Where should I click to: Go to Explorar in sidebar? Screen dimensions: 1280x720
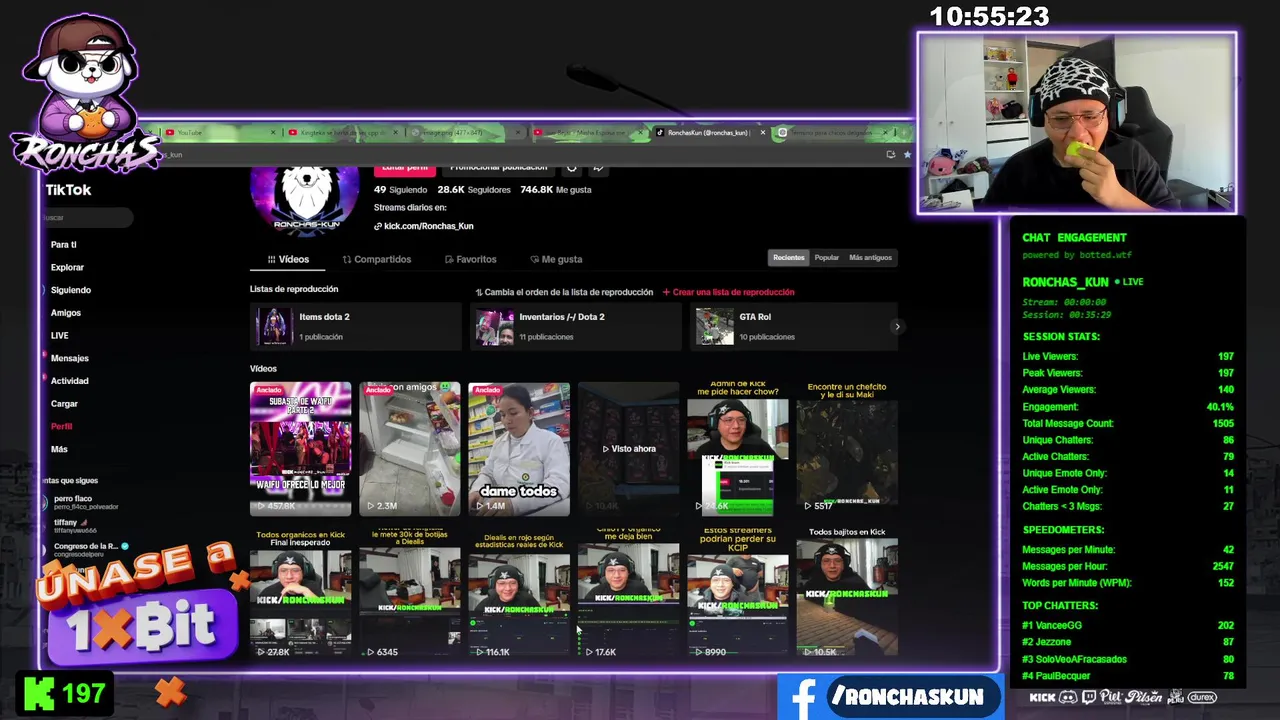(68, 268)
